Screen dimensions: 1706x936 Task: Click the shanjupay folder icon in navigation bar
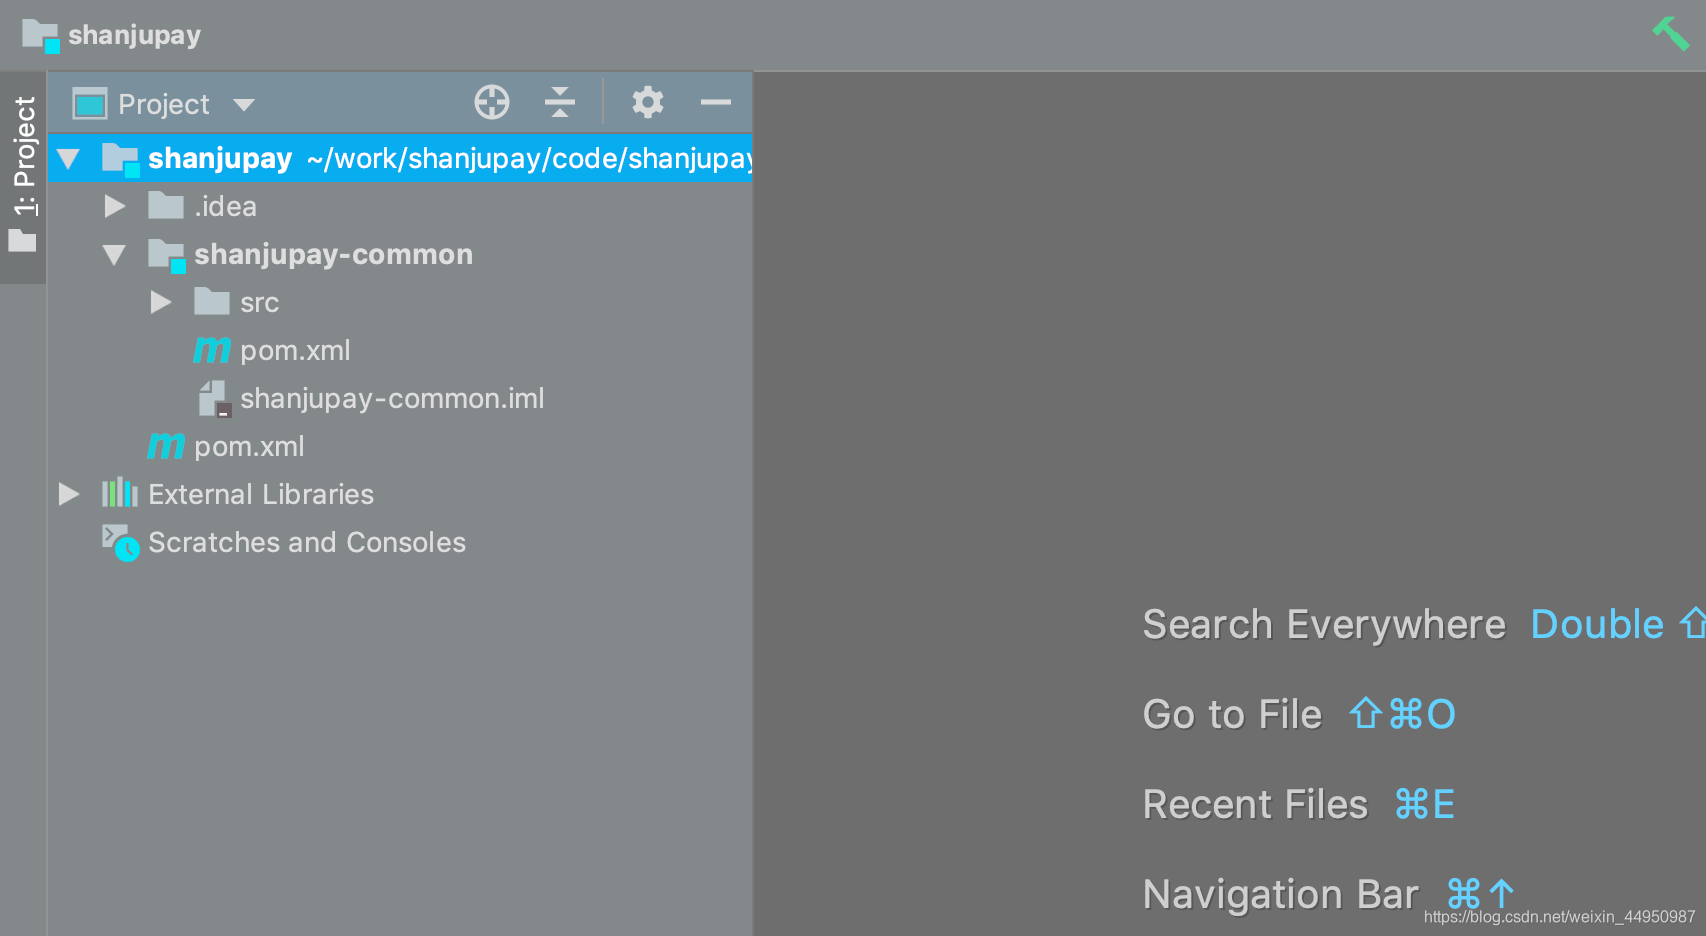pyautogui.click(x=41, y=35)
